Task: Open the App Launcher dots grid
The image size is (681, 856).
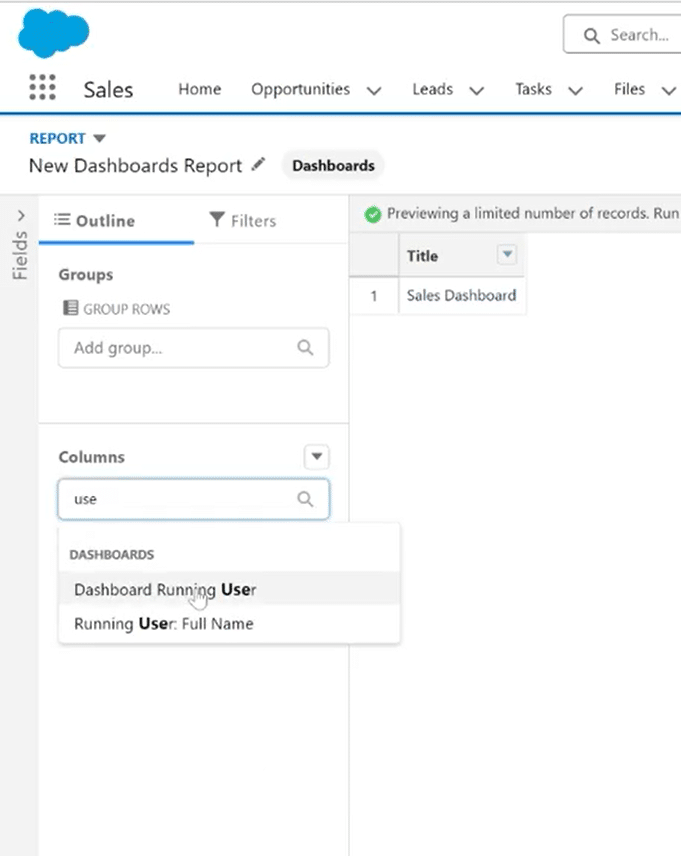Action: pos(43,87)
